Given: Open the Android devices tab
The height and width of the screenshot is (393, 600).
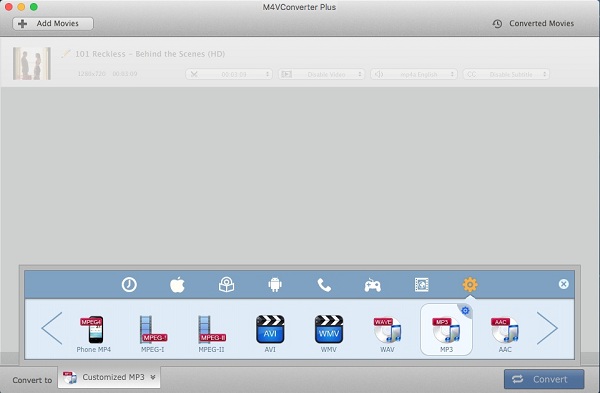Looking at the screenshot, I should (275, 285).
